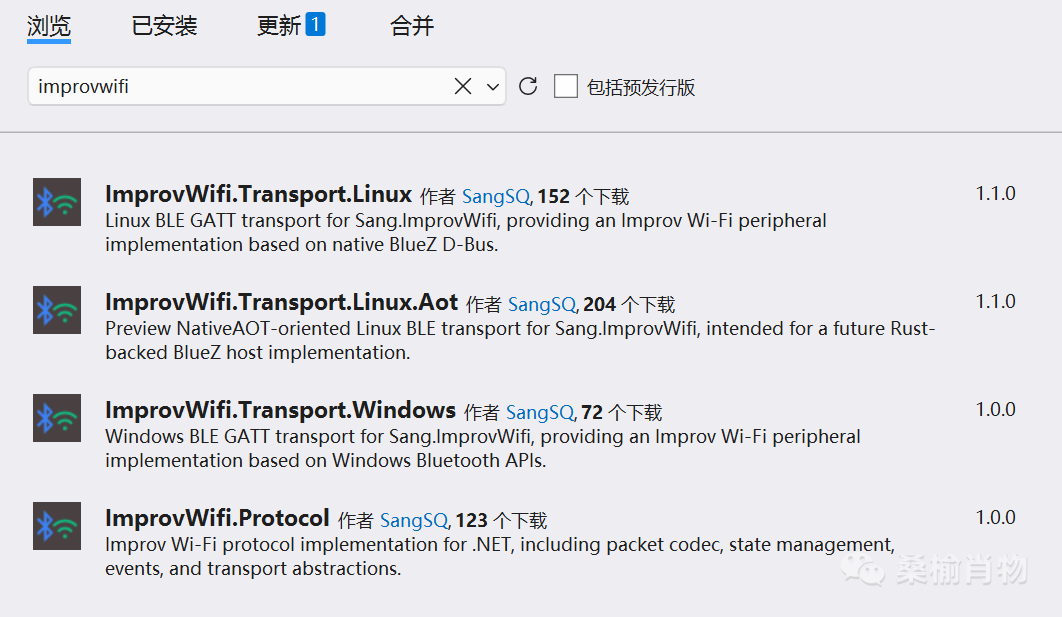The height and width of the screenshot is (617, 1062).
Task: Switch to the 合并 tab
Action: tap(411, 27)
